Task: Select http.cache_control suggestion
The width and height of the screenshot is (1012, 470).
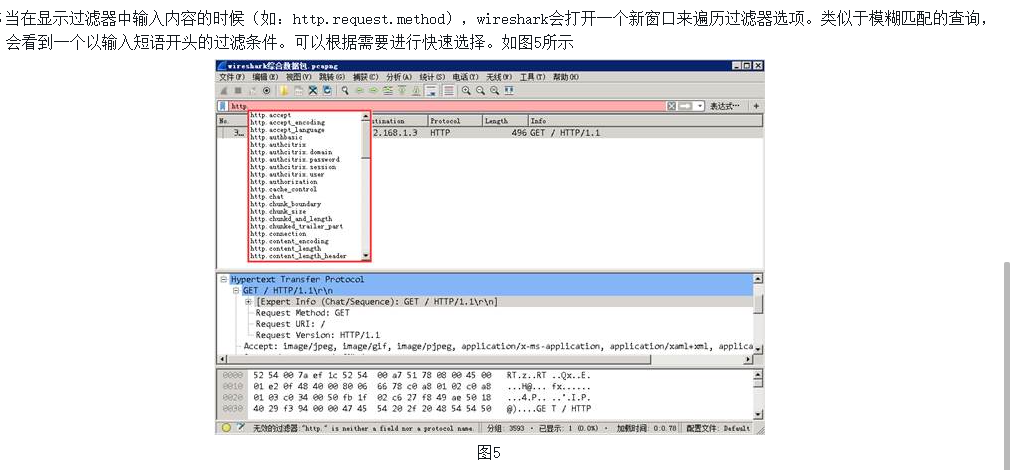Action: pos(284,189)
